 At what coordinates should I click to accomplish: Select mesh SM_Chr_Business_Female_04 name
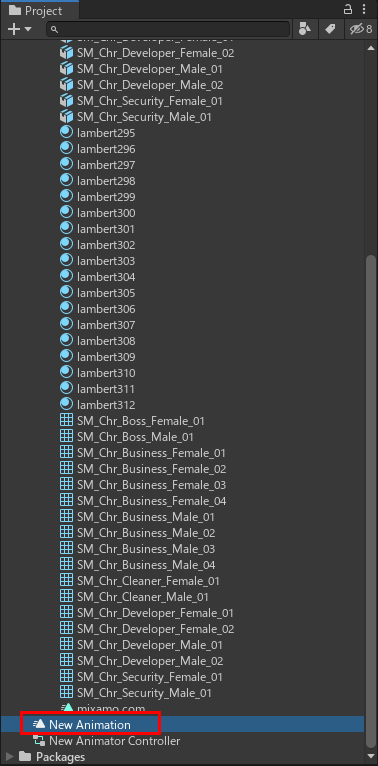151,501
